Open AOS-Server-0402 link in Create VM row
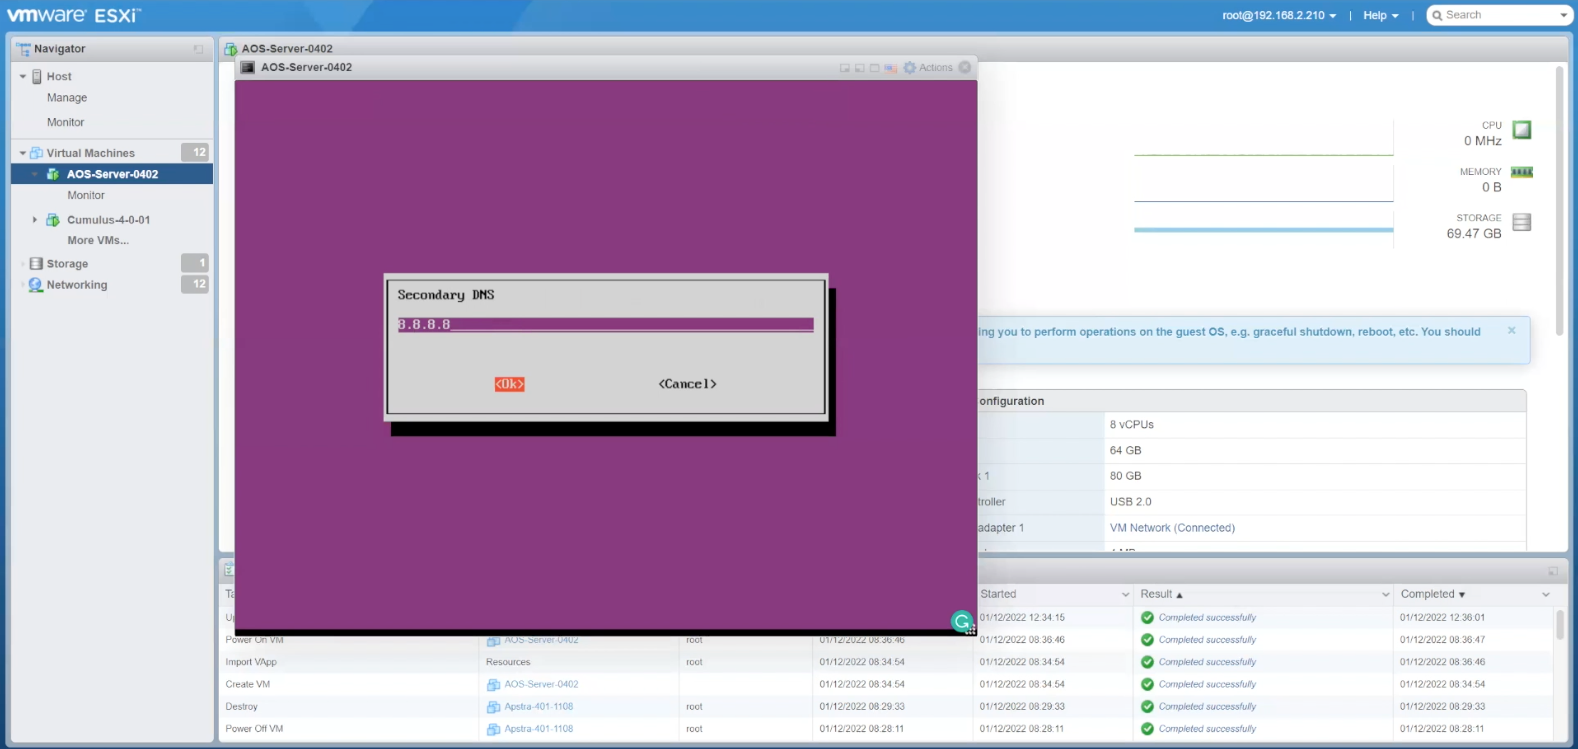This screenshot has height=749, width=1578. pyautogui.click(x=541, y=685)
